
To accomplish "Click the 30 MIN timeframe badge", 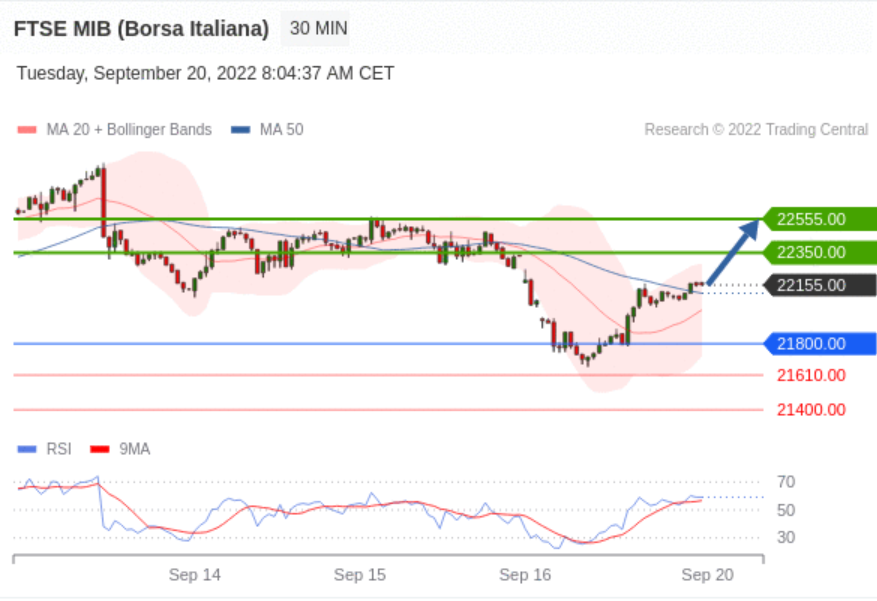I will [315, 28].
